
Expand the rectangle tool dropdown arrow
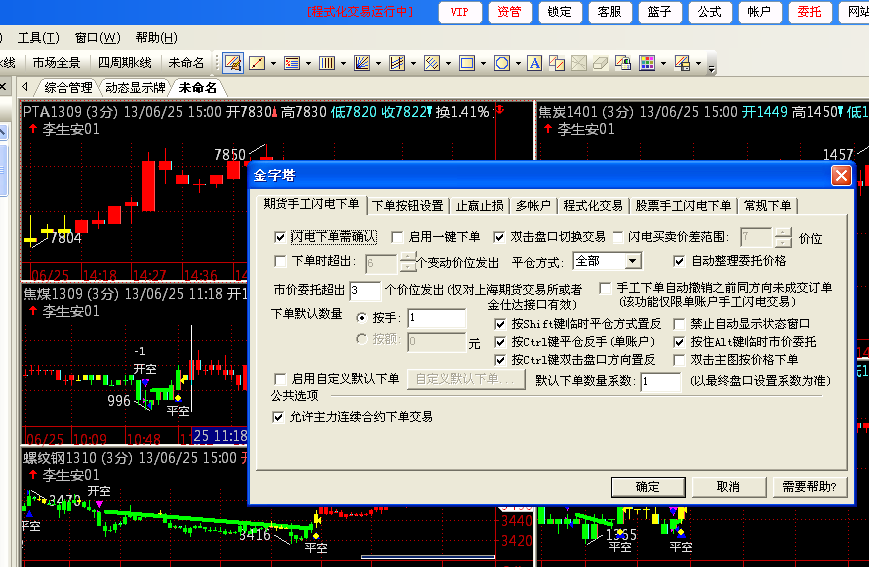click(483, 63)
